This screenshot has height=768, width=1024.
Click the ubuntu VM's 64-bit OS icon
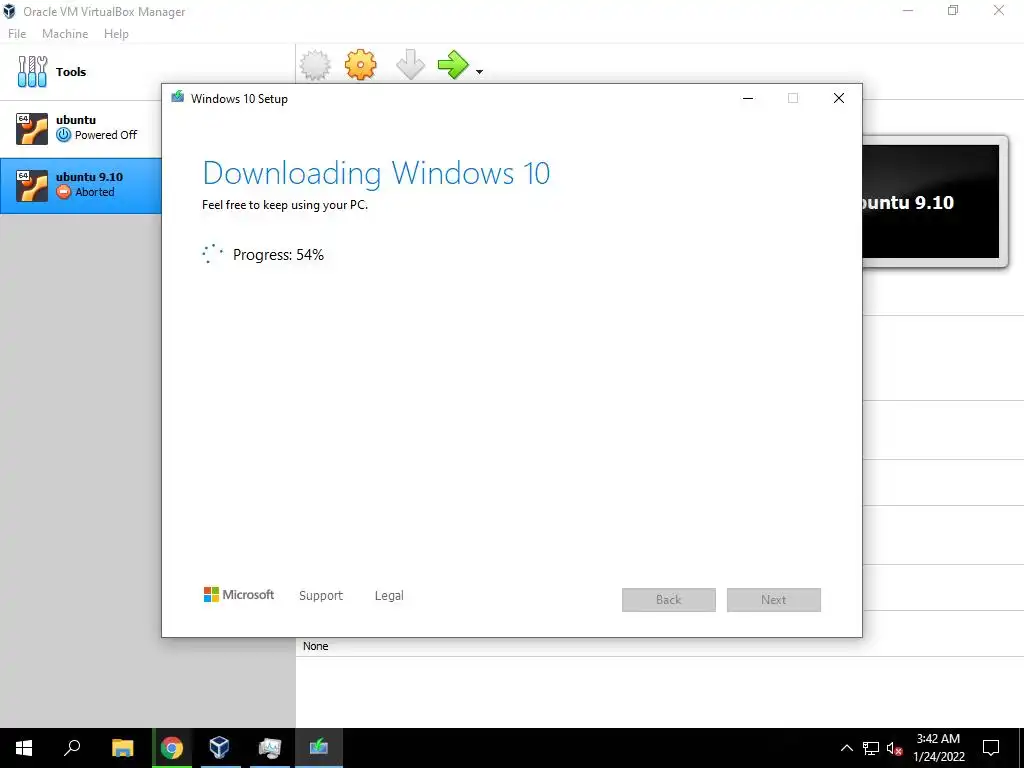click(32, 128)
